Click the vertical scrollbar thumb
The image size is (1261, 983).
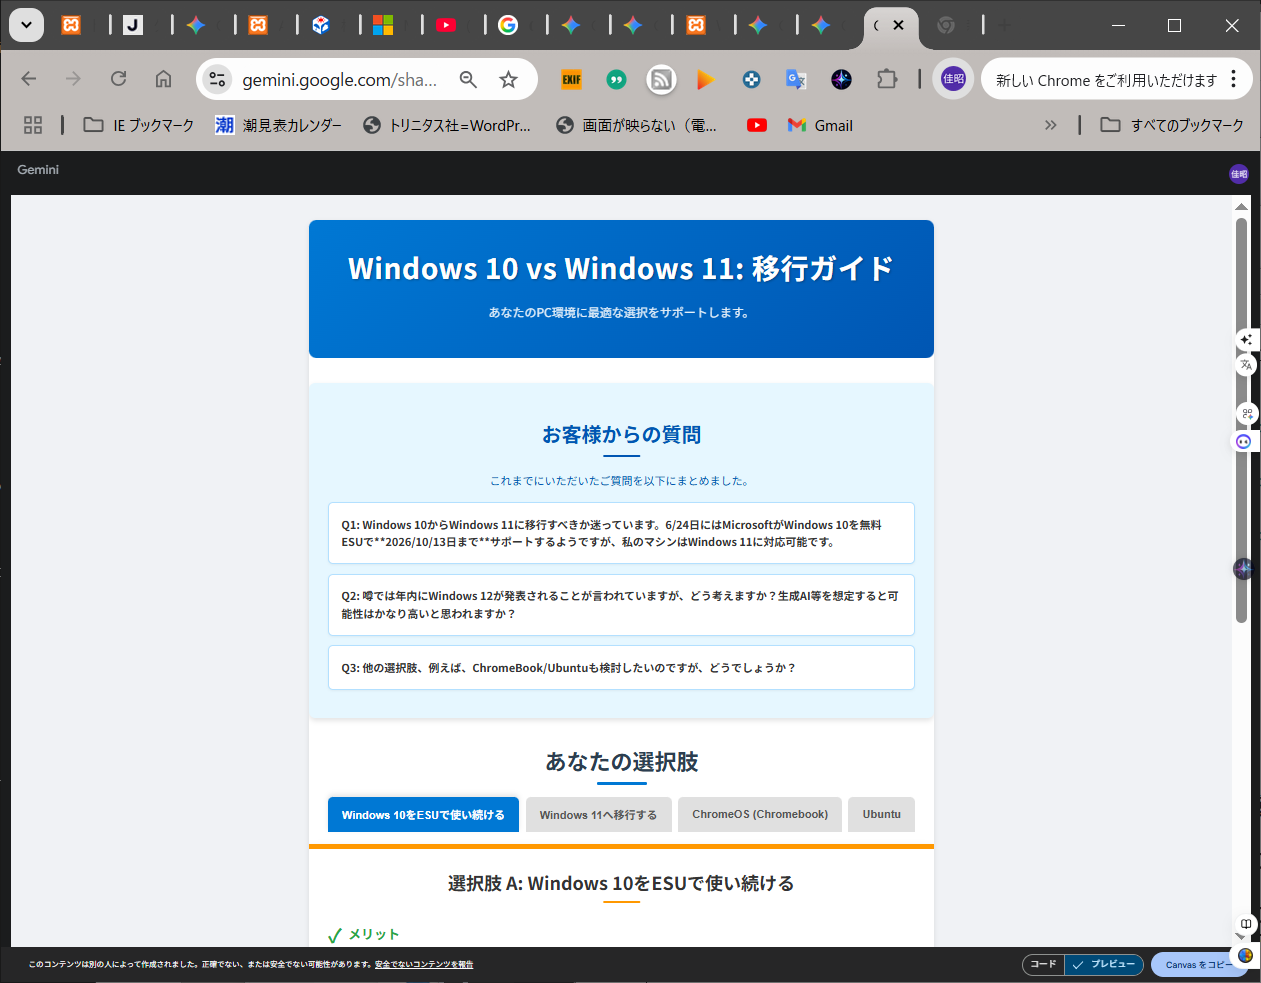coord(1241,420)
